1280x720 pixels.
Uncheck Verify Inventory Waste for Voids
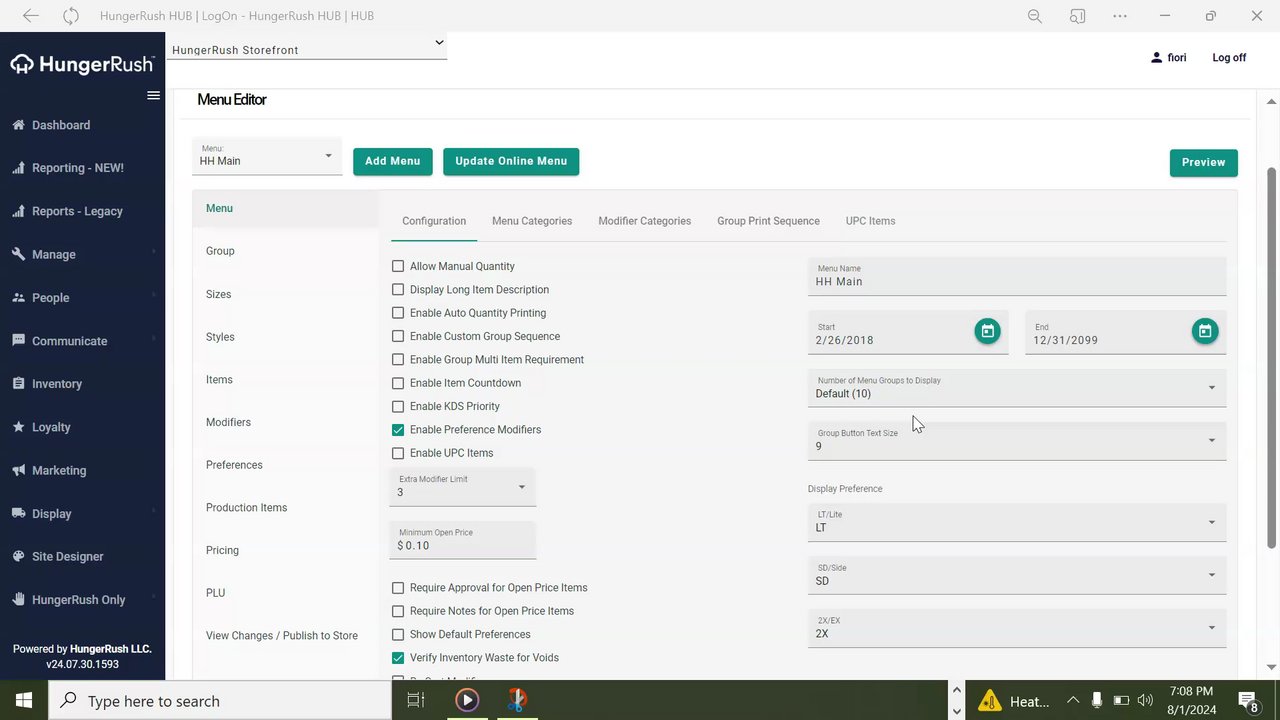[x=398, y=658]
